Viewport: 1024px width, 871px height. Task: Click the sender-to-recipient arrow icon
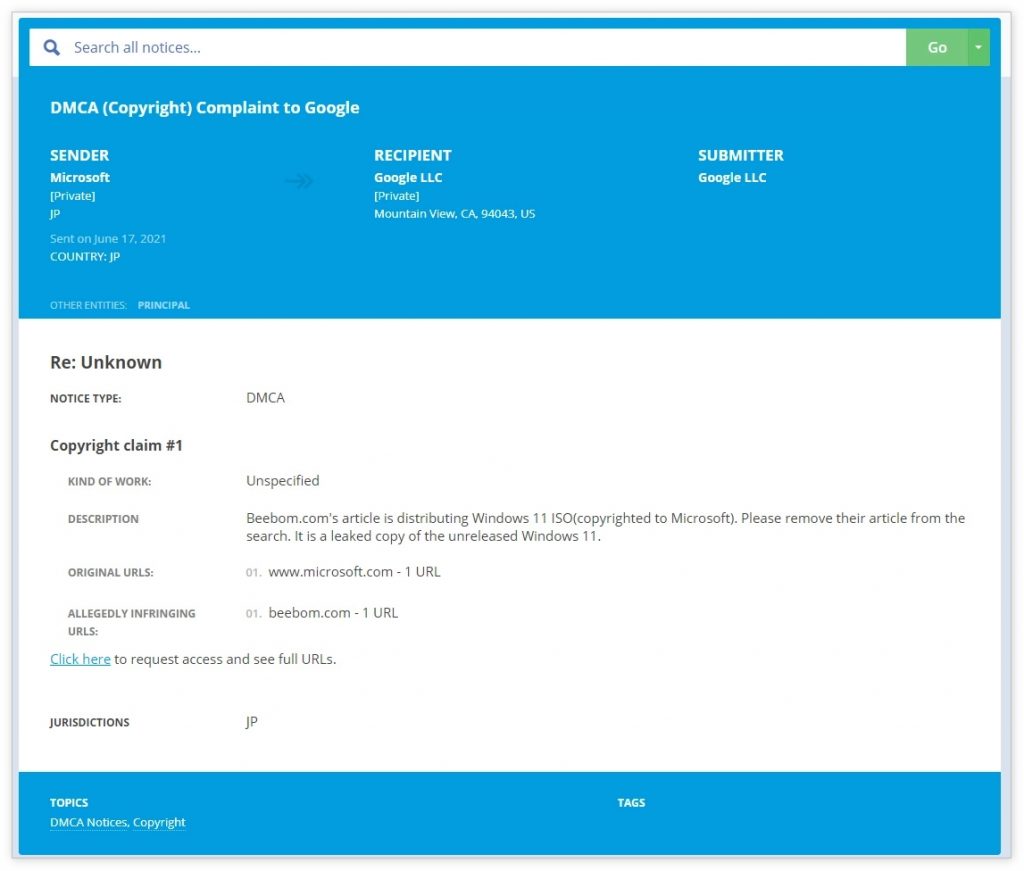(x=299, y=181)
